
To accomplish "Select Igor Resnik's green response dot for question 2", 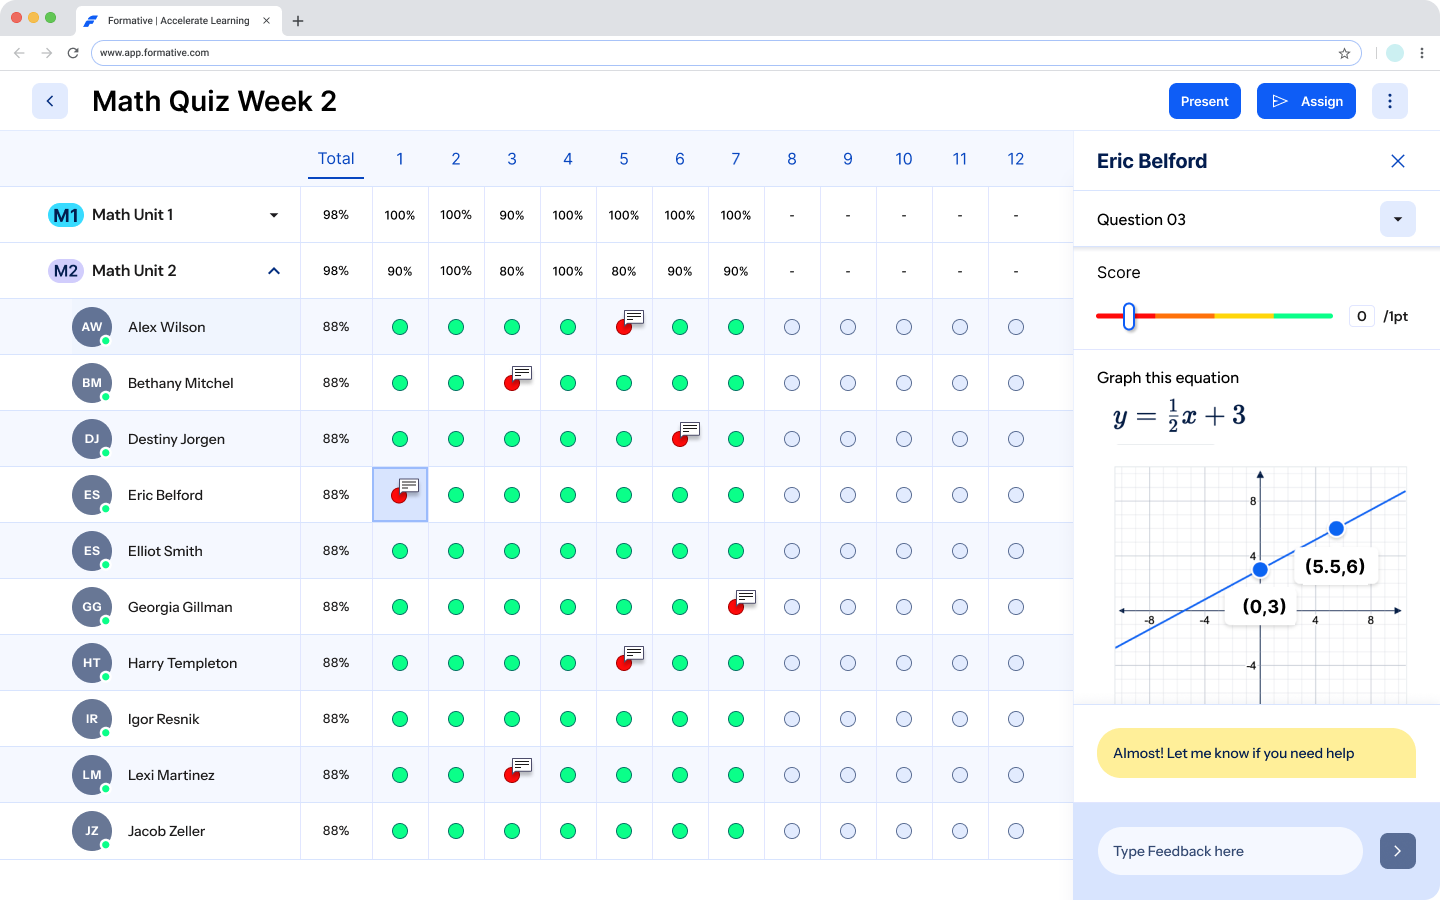I will [456, 718].
